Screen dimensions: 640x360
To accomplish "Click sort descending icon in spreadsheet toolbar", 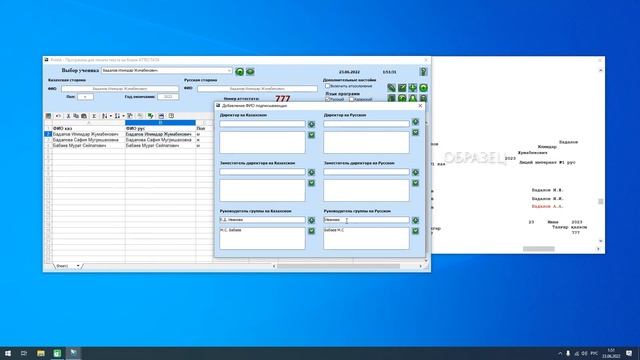I will [117, 116].
